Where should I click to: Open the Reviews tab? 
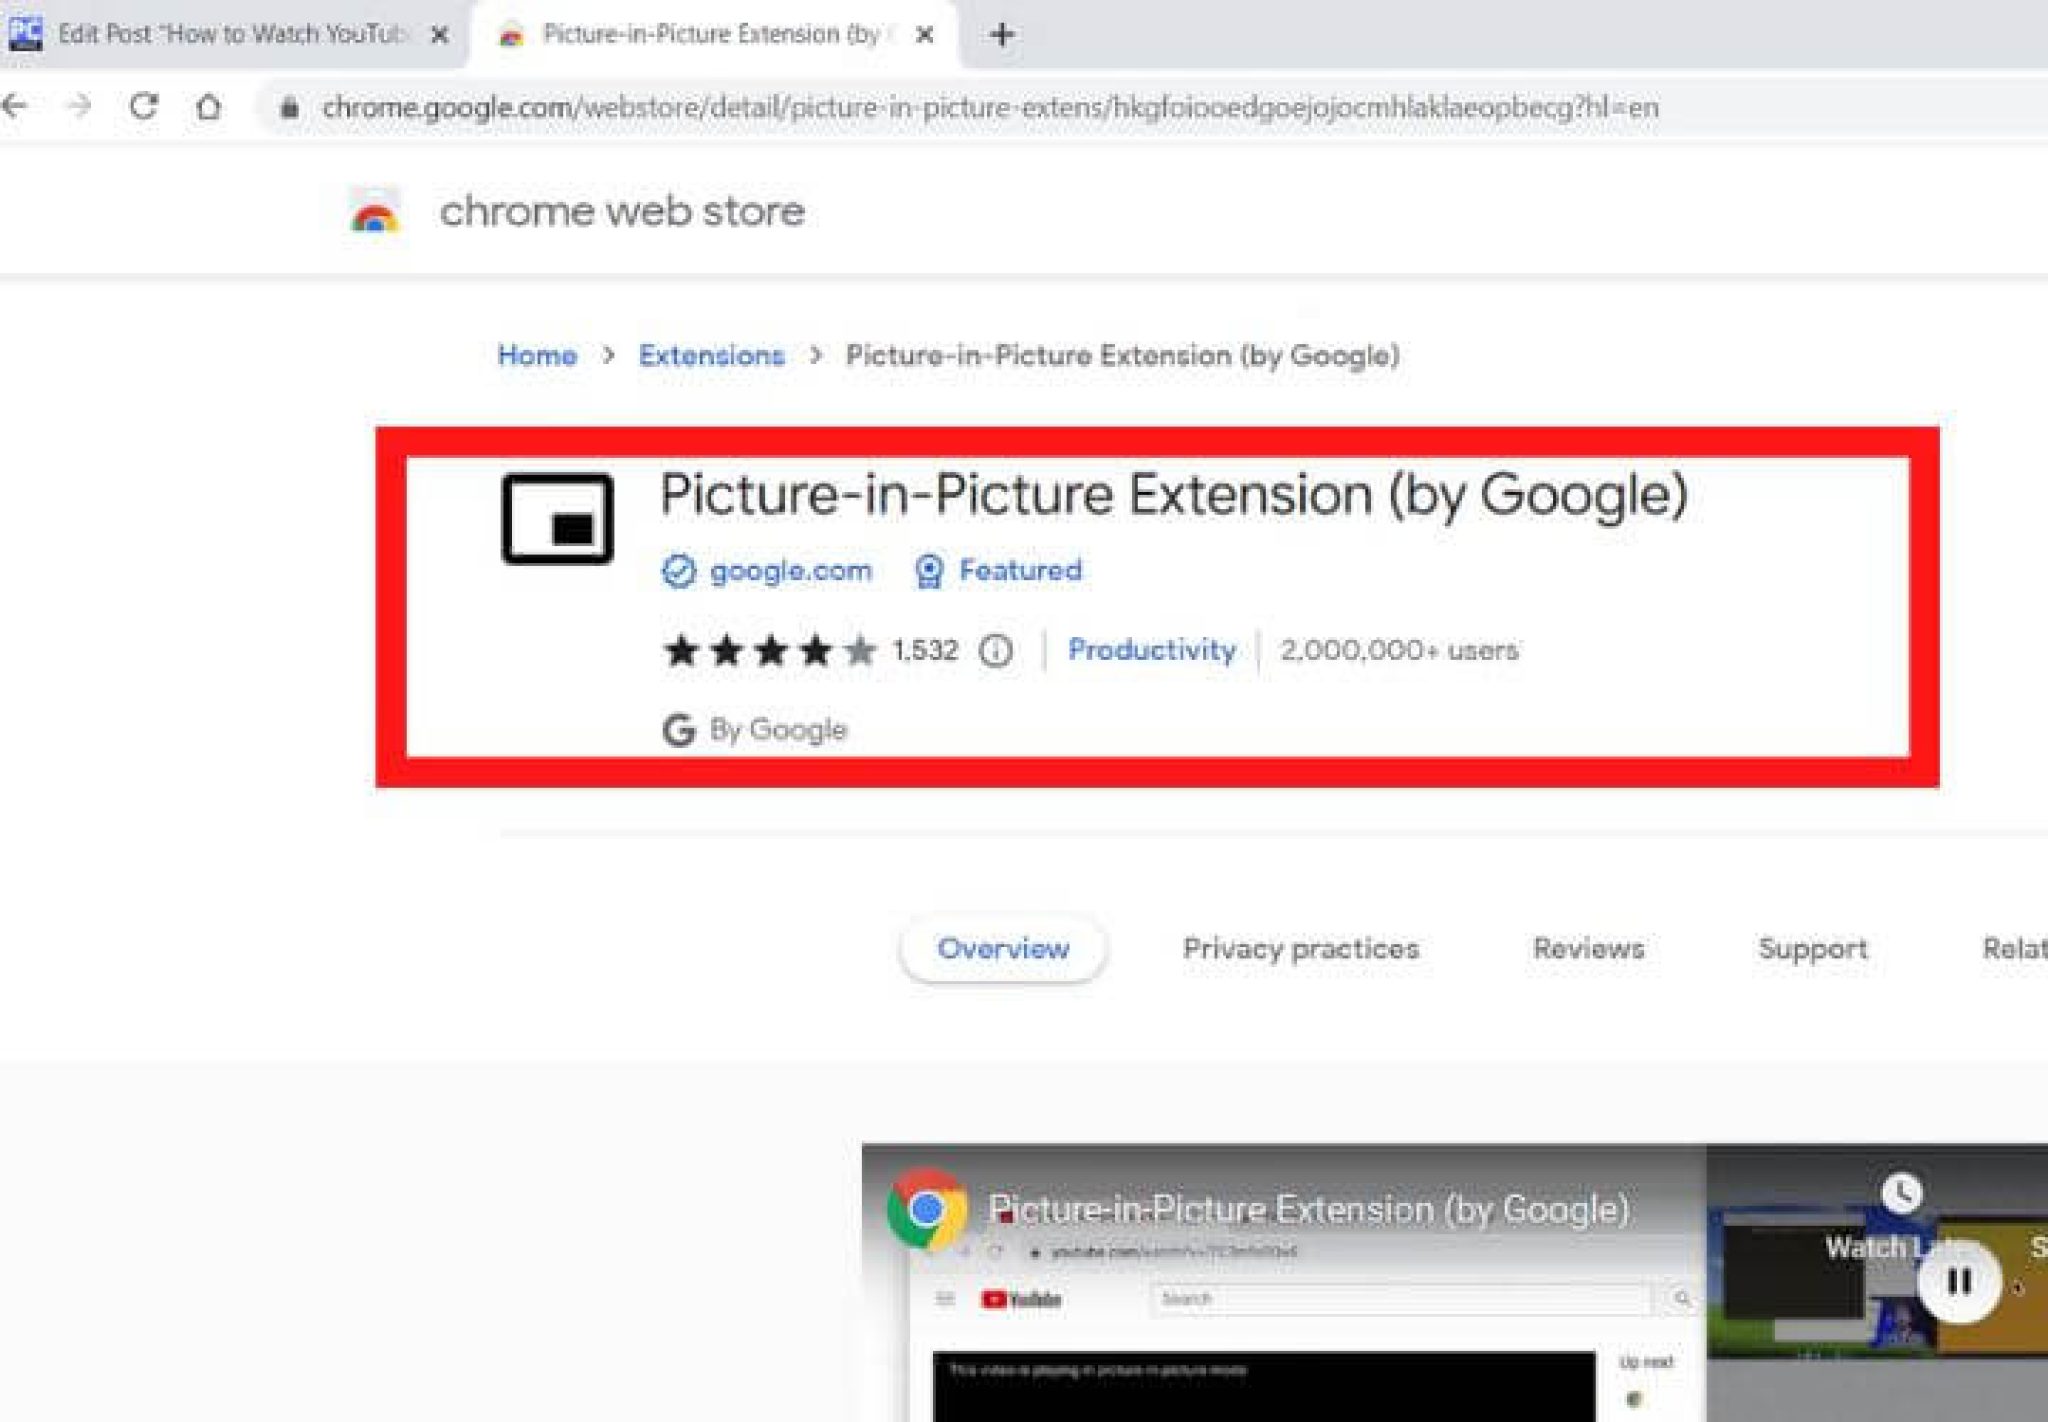click(1588, 948)
